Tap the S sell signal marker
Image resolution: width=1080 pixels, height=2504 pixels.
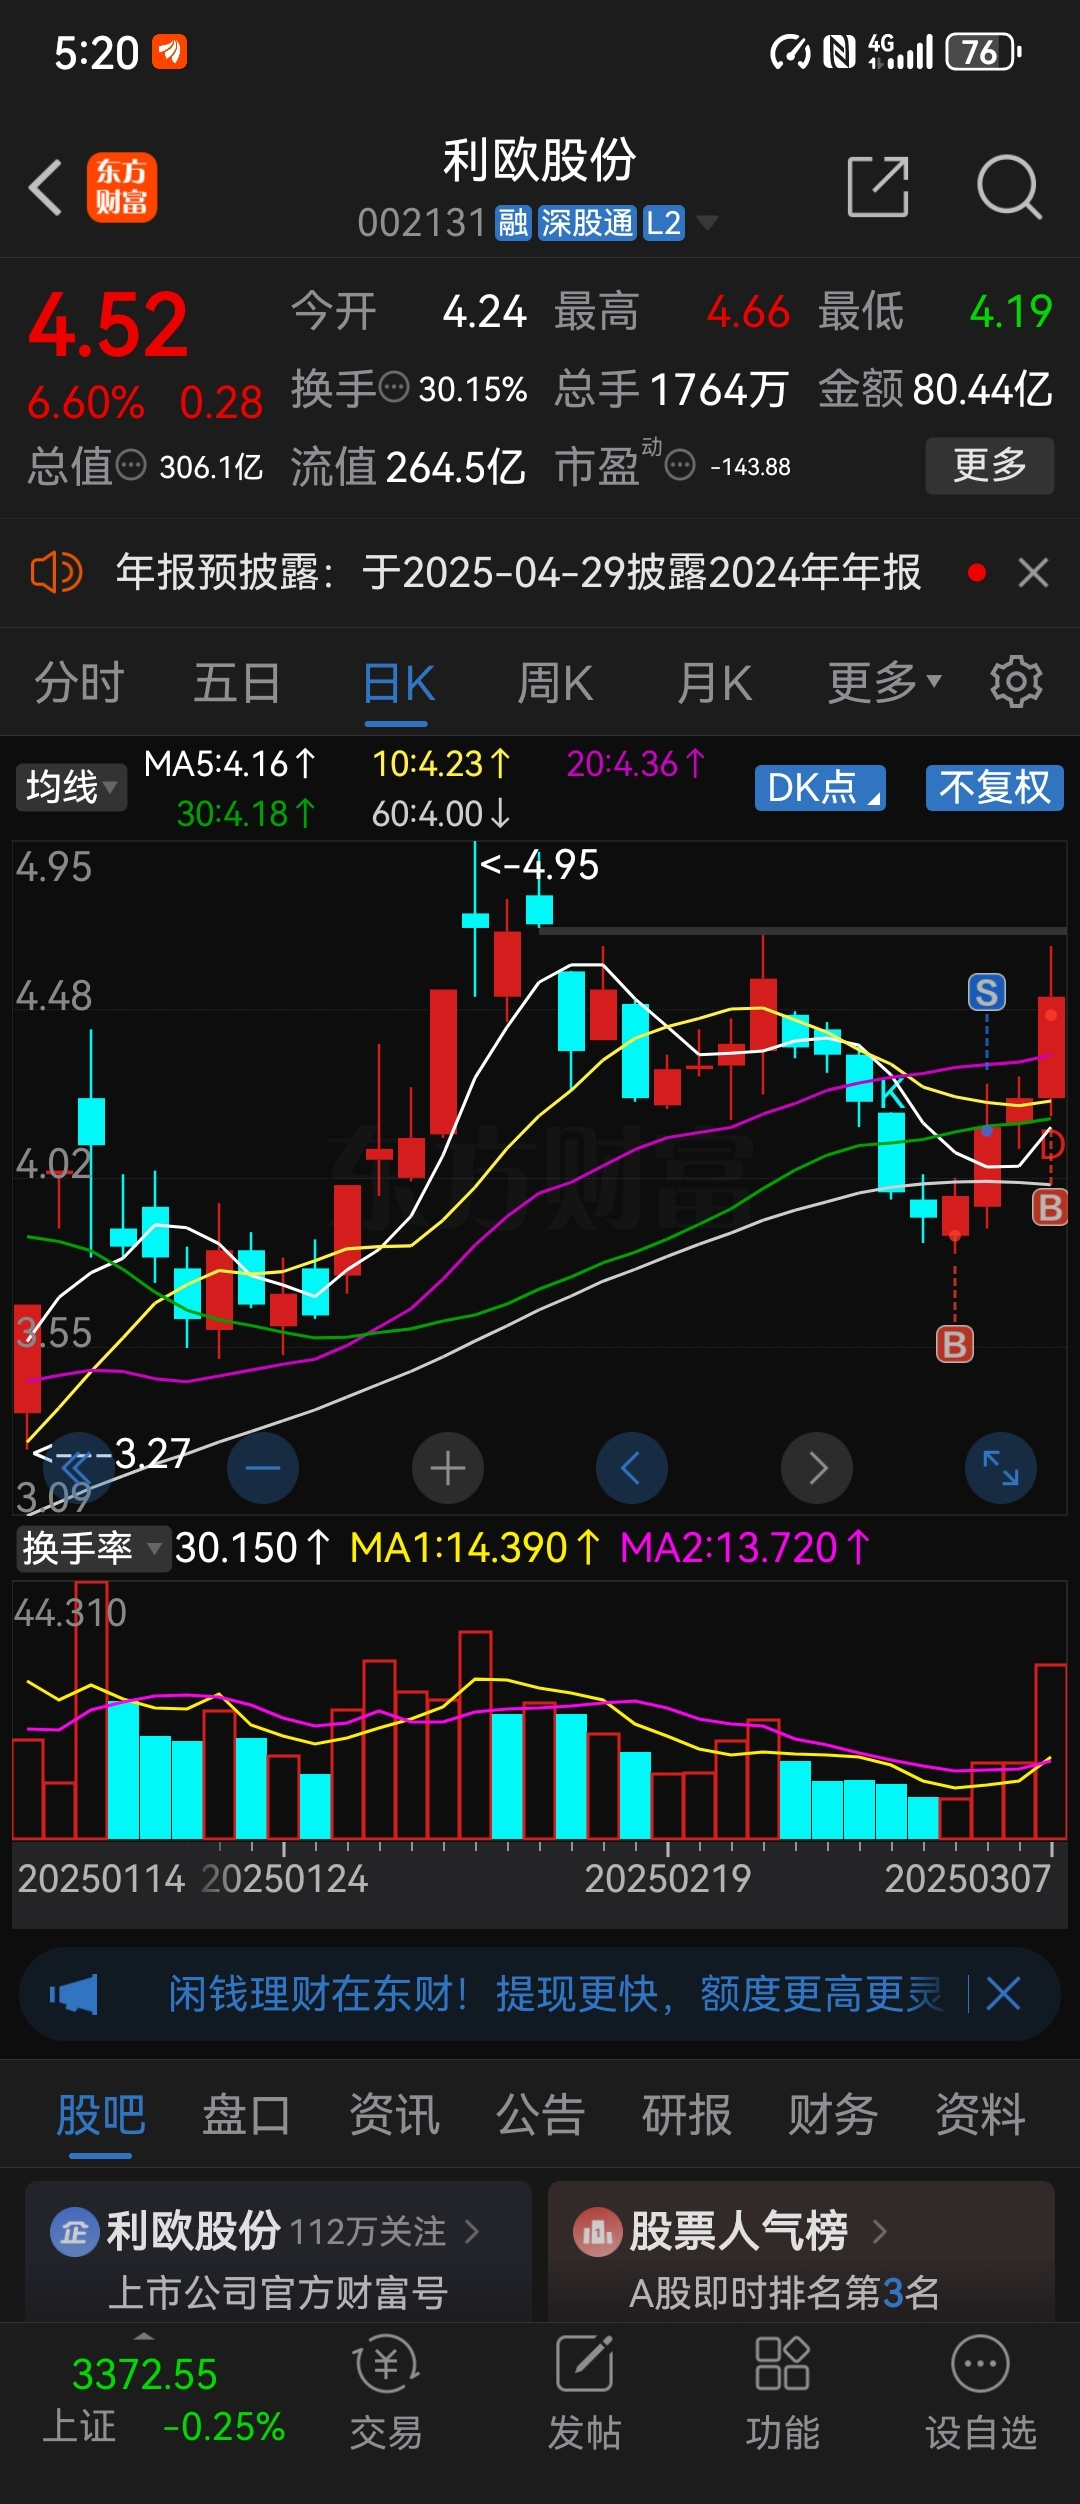click(x=987, y=992)
